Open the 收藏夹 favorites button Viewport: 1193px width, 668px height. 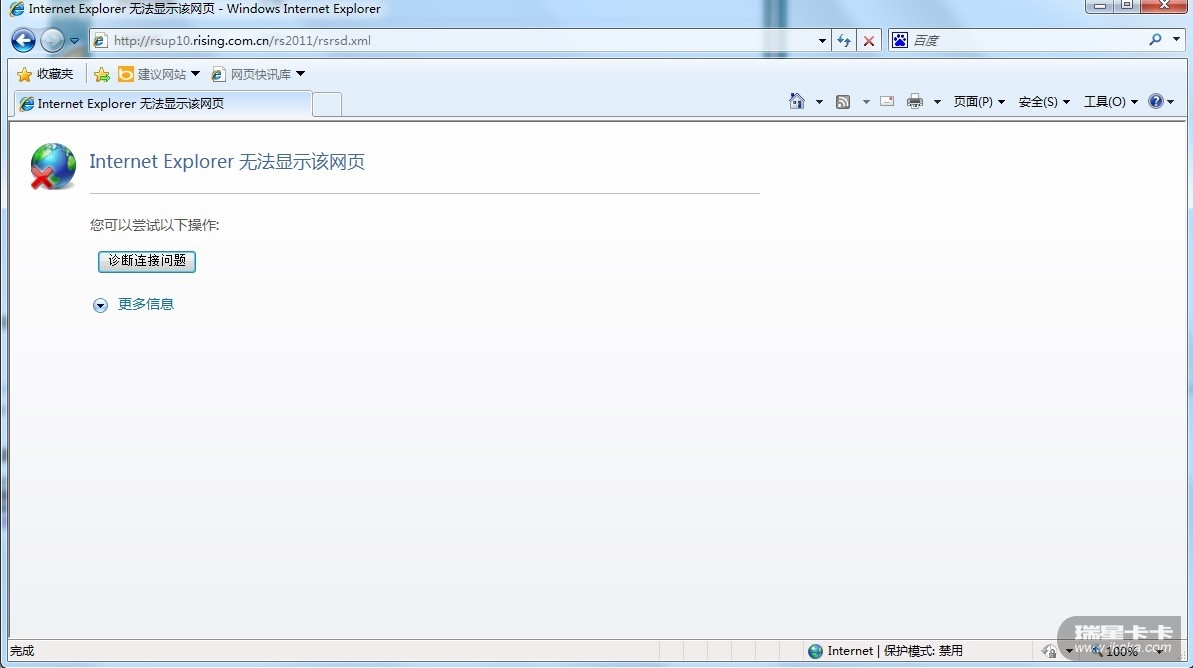click(x=46, y=74)
